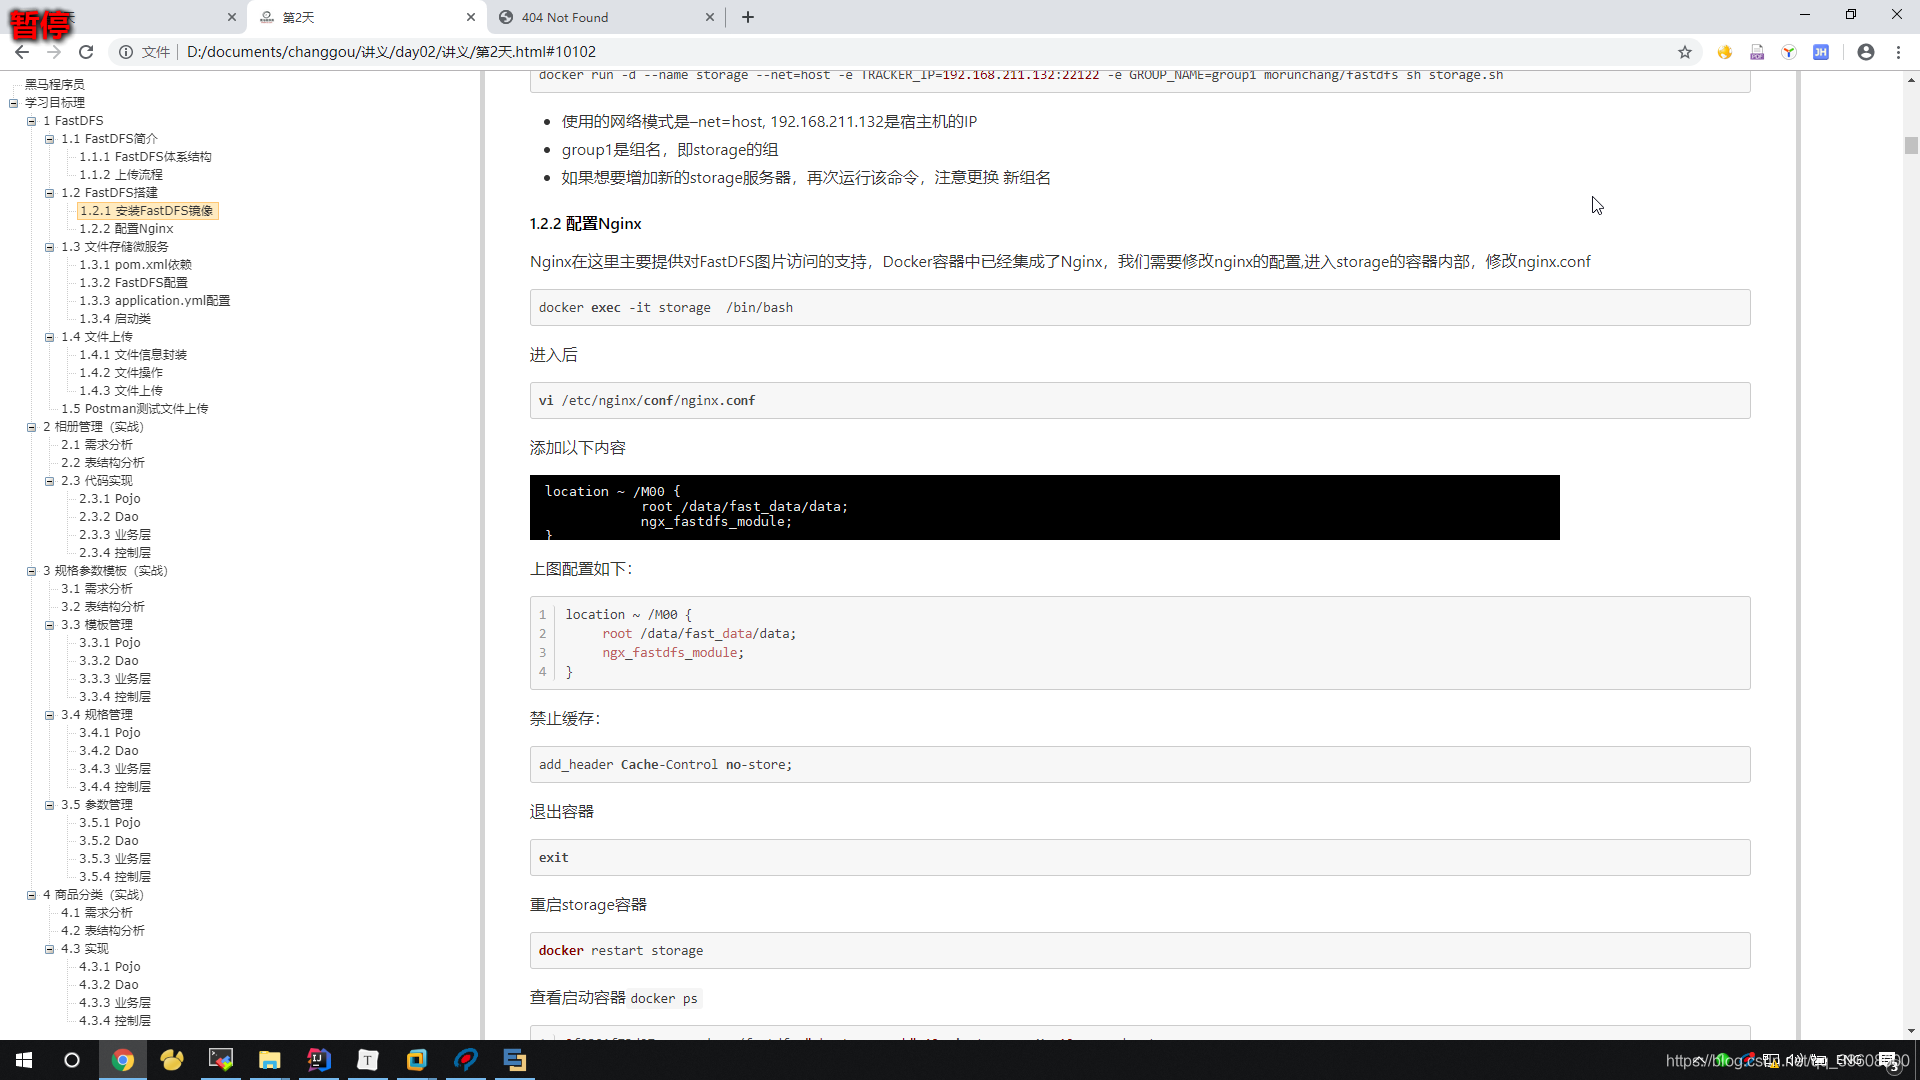Switch to the 第2天 tab
1920x1080 pixels.
coord(366,17)
